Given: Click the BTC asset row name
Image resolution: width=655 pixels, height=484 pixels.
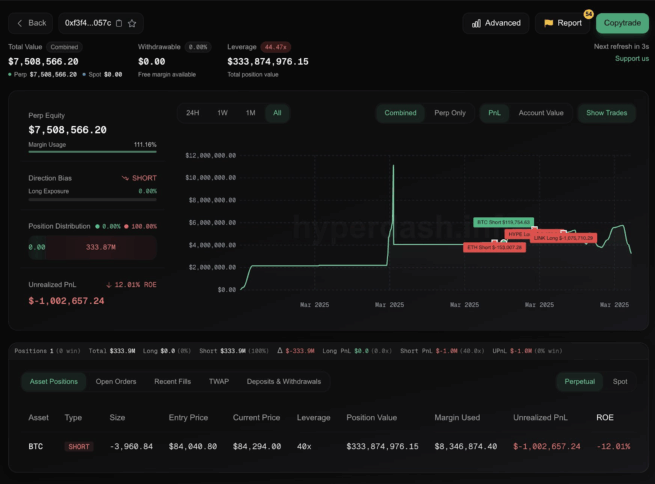Looking at the screenshot, I should (36, 446).
